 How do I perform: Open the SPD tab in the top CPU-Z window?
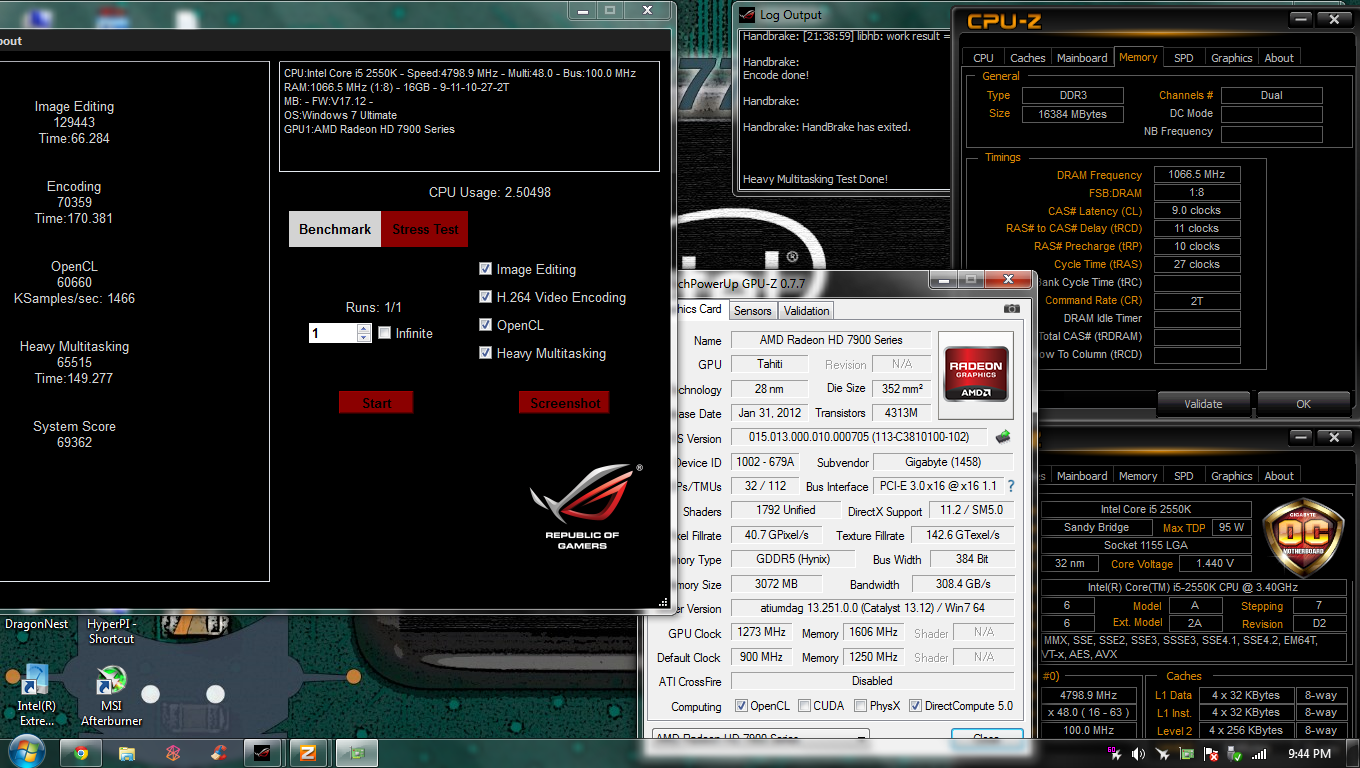click(x=1183, y=58)
